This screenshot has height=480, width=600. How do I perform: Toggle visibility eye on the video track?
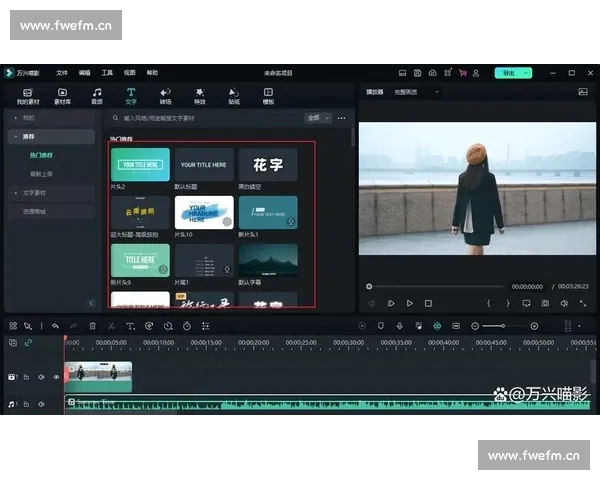(x=55, y=377)
